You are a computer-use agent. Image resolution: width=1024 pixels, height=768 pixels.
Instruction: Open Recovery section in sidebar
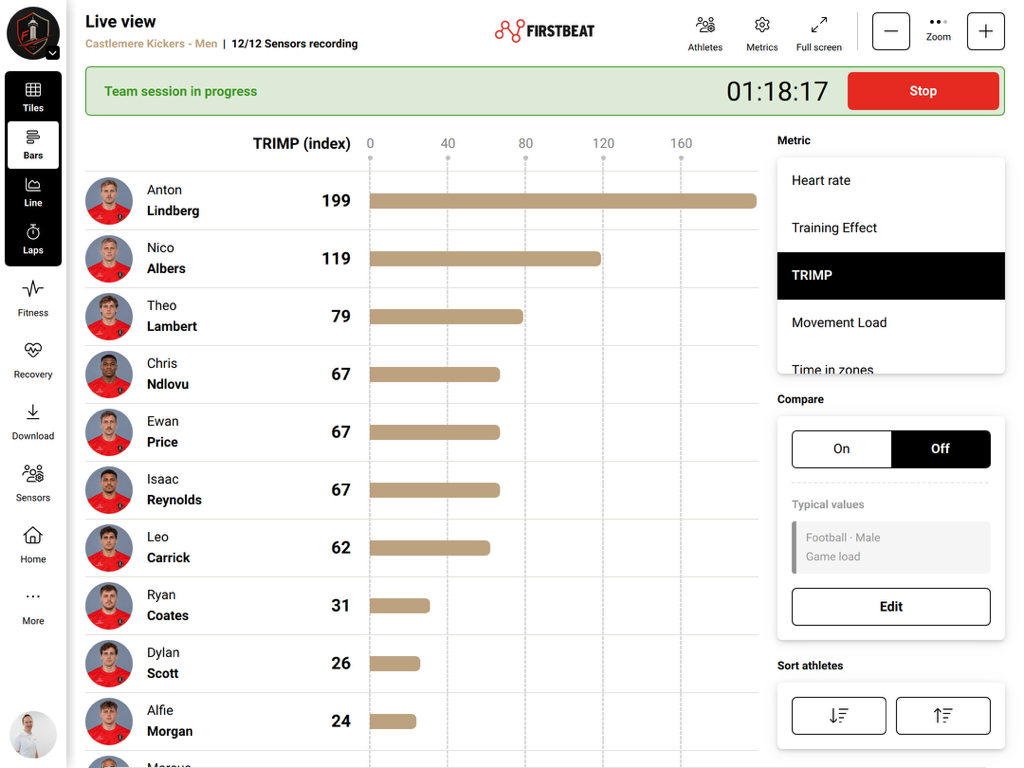pos(33,360)
